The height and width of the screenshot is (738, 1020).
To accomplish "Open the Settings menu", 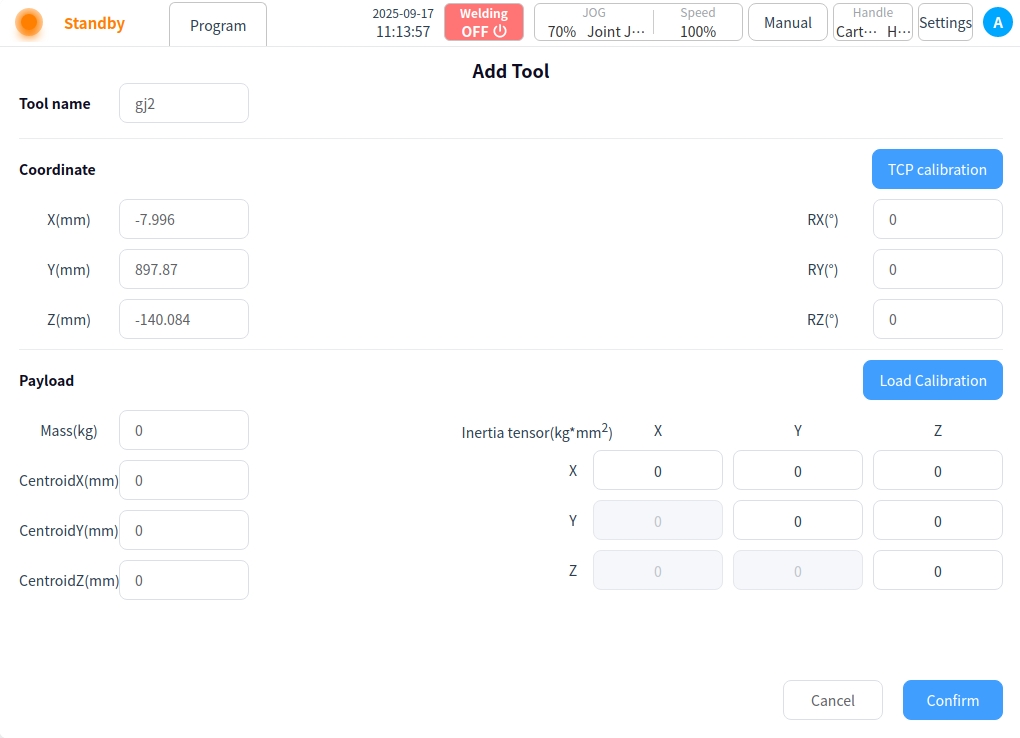I will coord(945,22).
